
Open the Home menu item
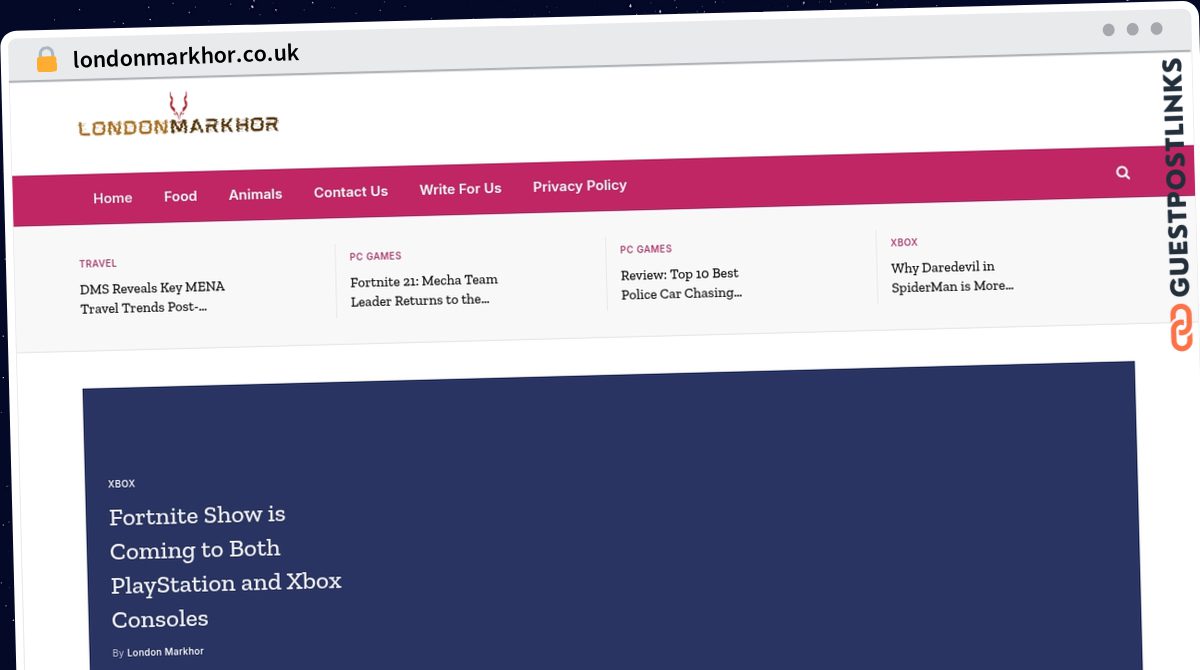(x=113, y=198)
